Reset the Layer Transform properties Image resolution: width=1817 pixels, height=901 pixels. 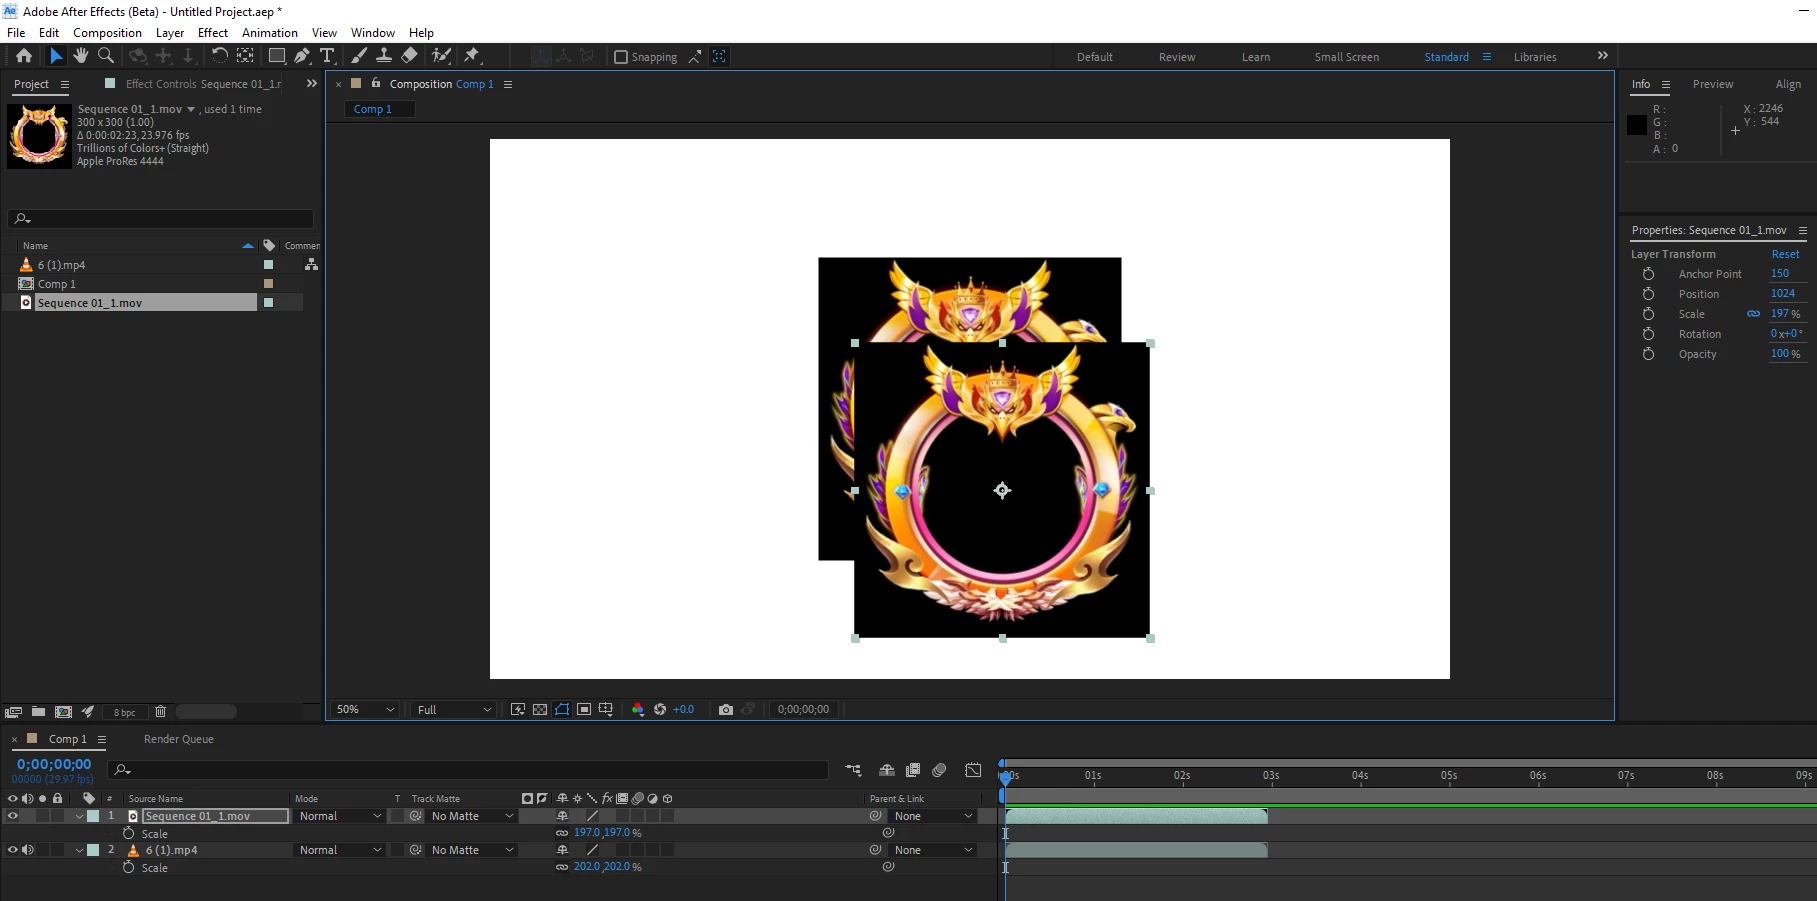point(1785,254)
